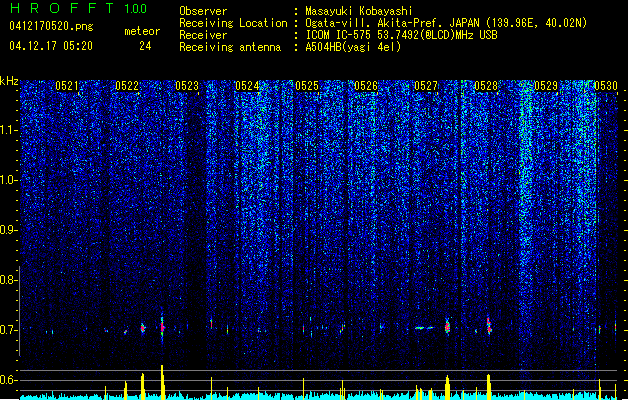Click the date stamp 04.12.17 05:20
This screenshot has width=629, height=400.
coord(51,46)
